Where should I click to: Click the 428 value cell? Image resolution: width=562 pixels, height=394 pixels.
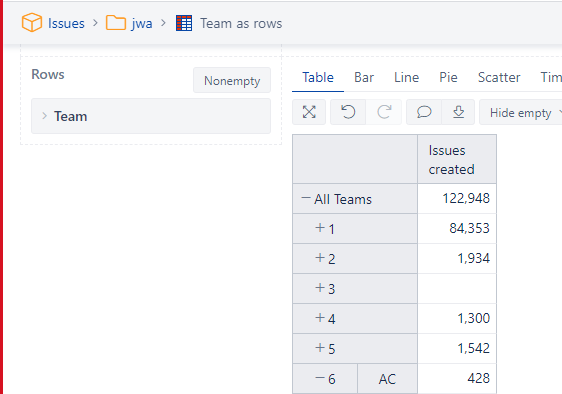pyautogui.click(x=457, y=379)
